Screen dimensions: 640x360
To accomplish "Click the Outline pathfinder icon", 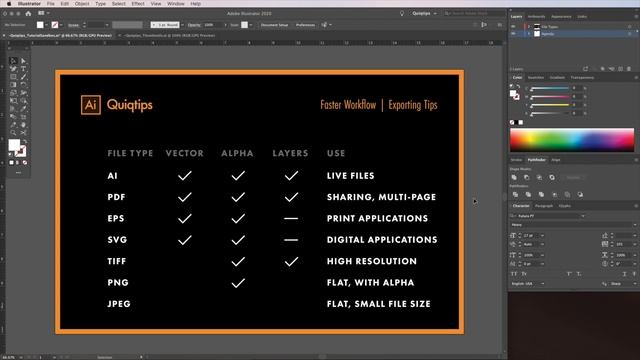I will [567, 195].
